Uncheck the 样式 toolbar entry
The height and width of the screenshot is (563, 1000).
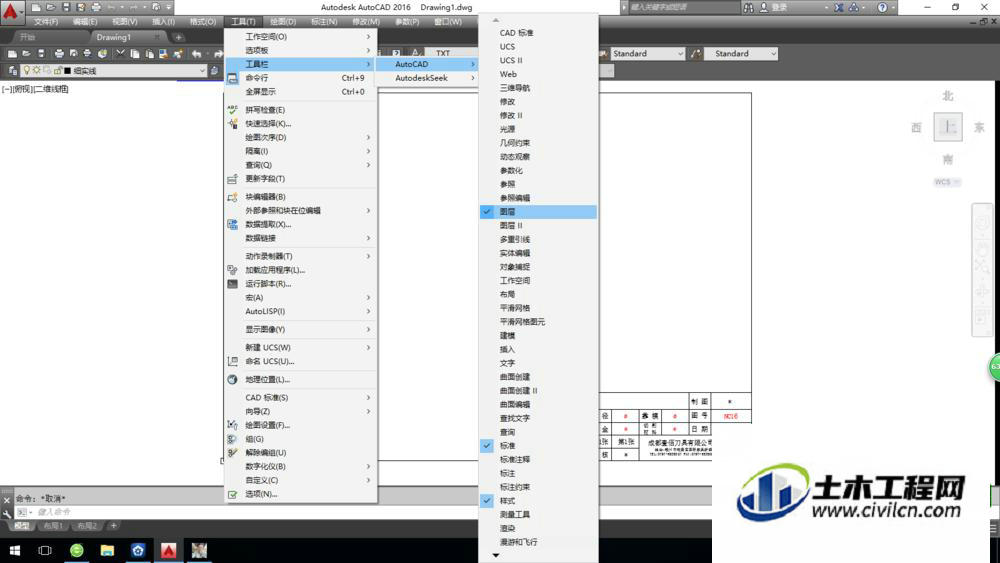pos(538,501)
